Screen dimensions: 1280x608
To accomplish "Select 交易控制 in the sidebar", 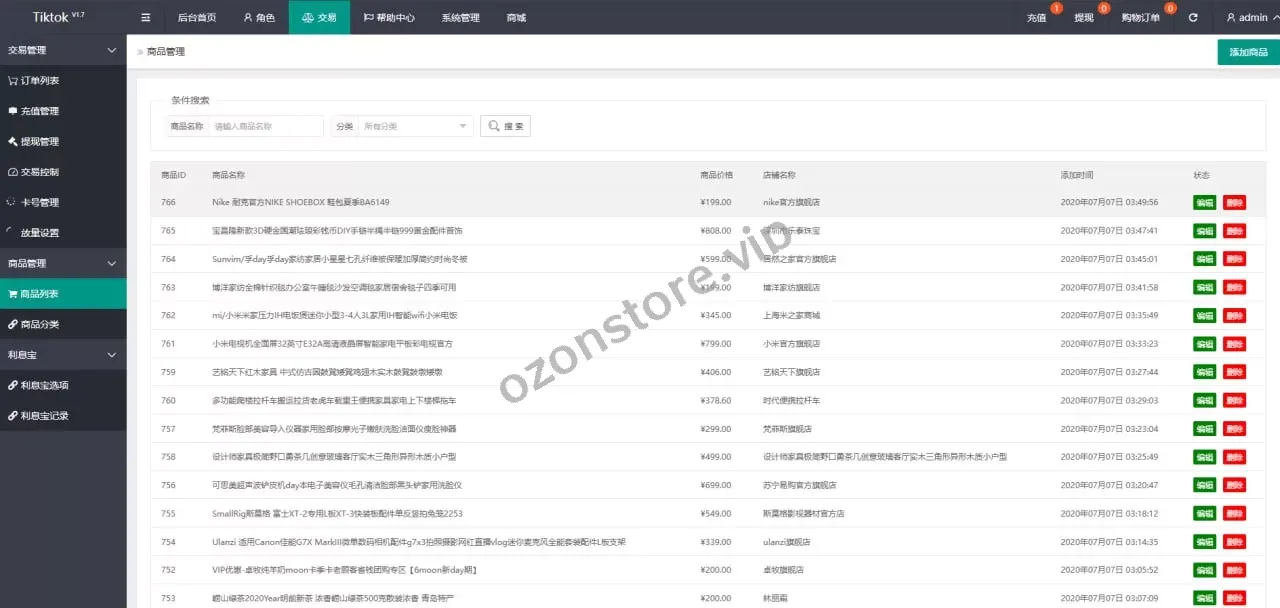I will [40, 172].
